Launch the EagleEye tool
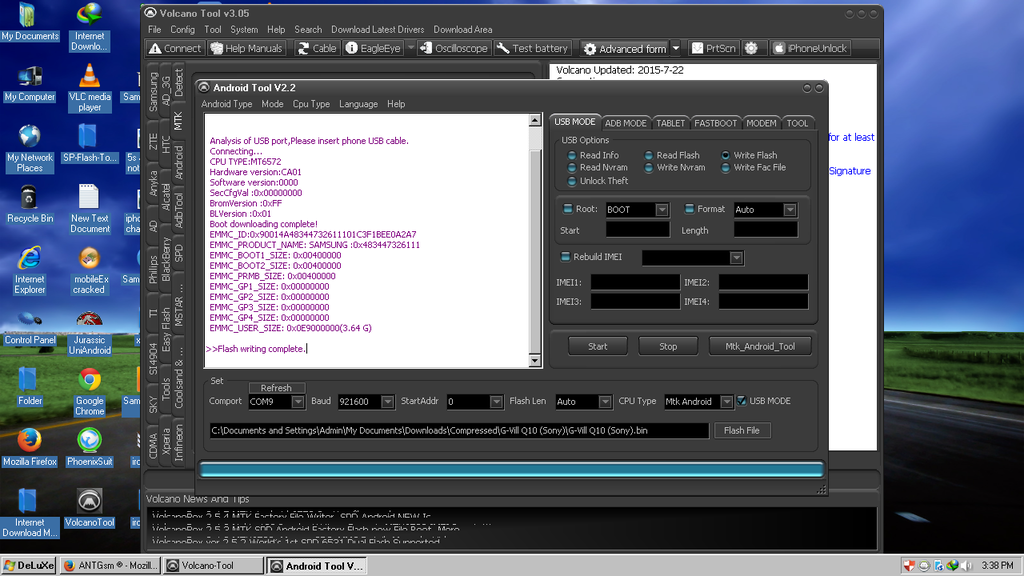 click(373, 48)
